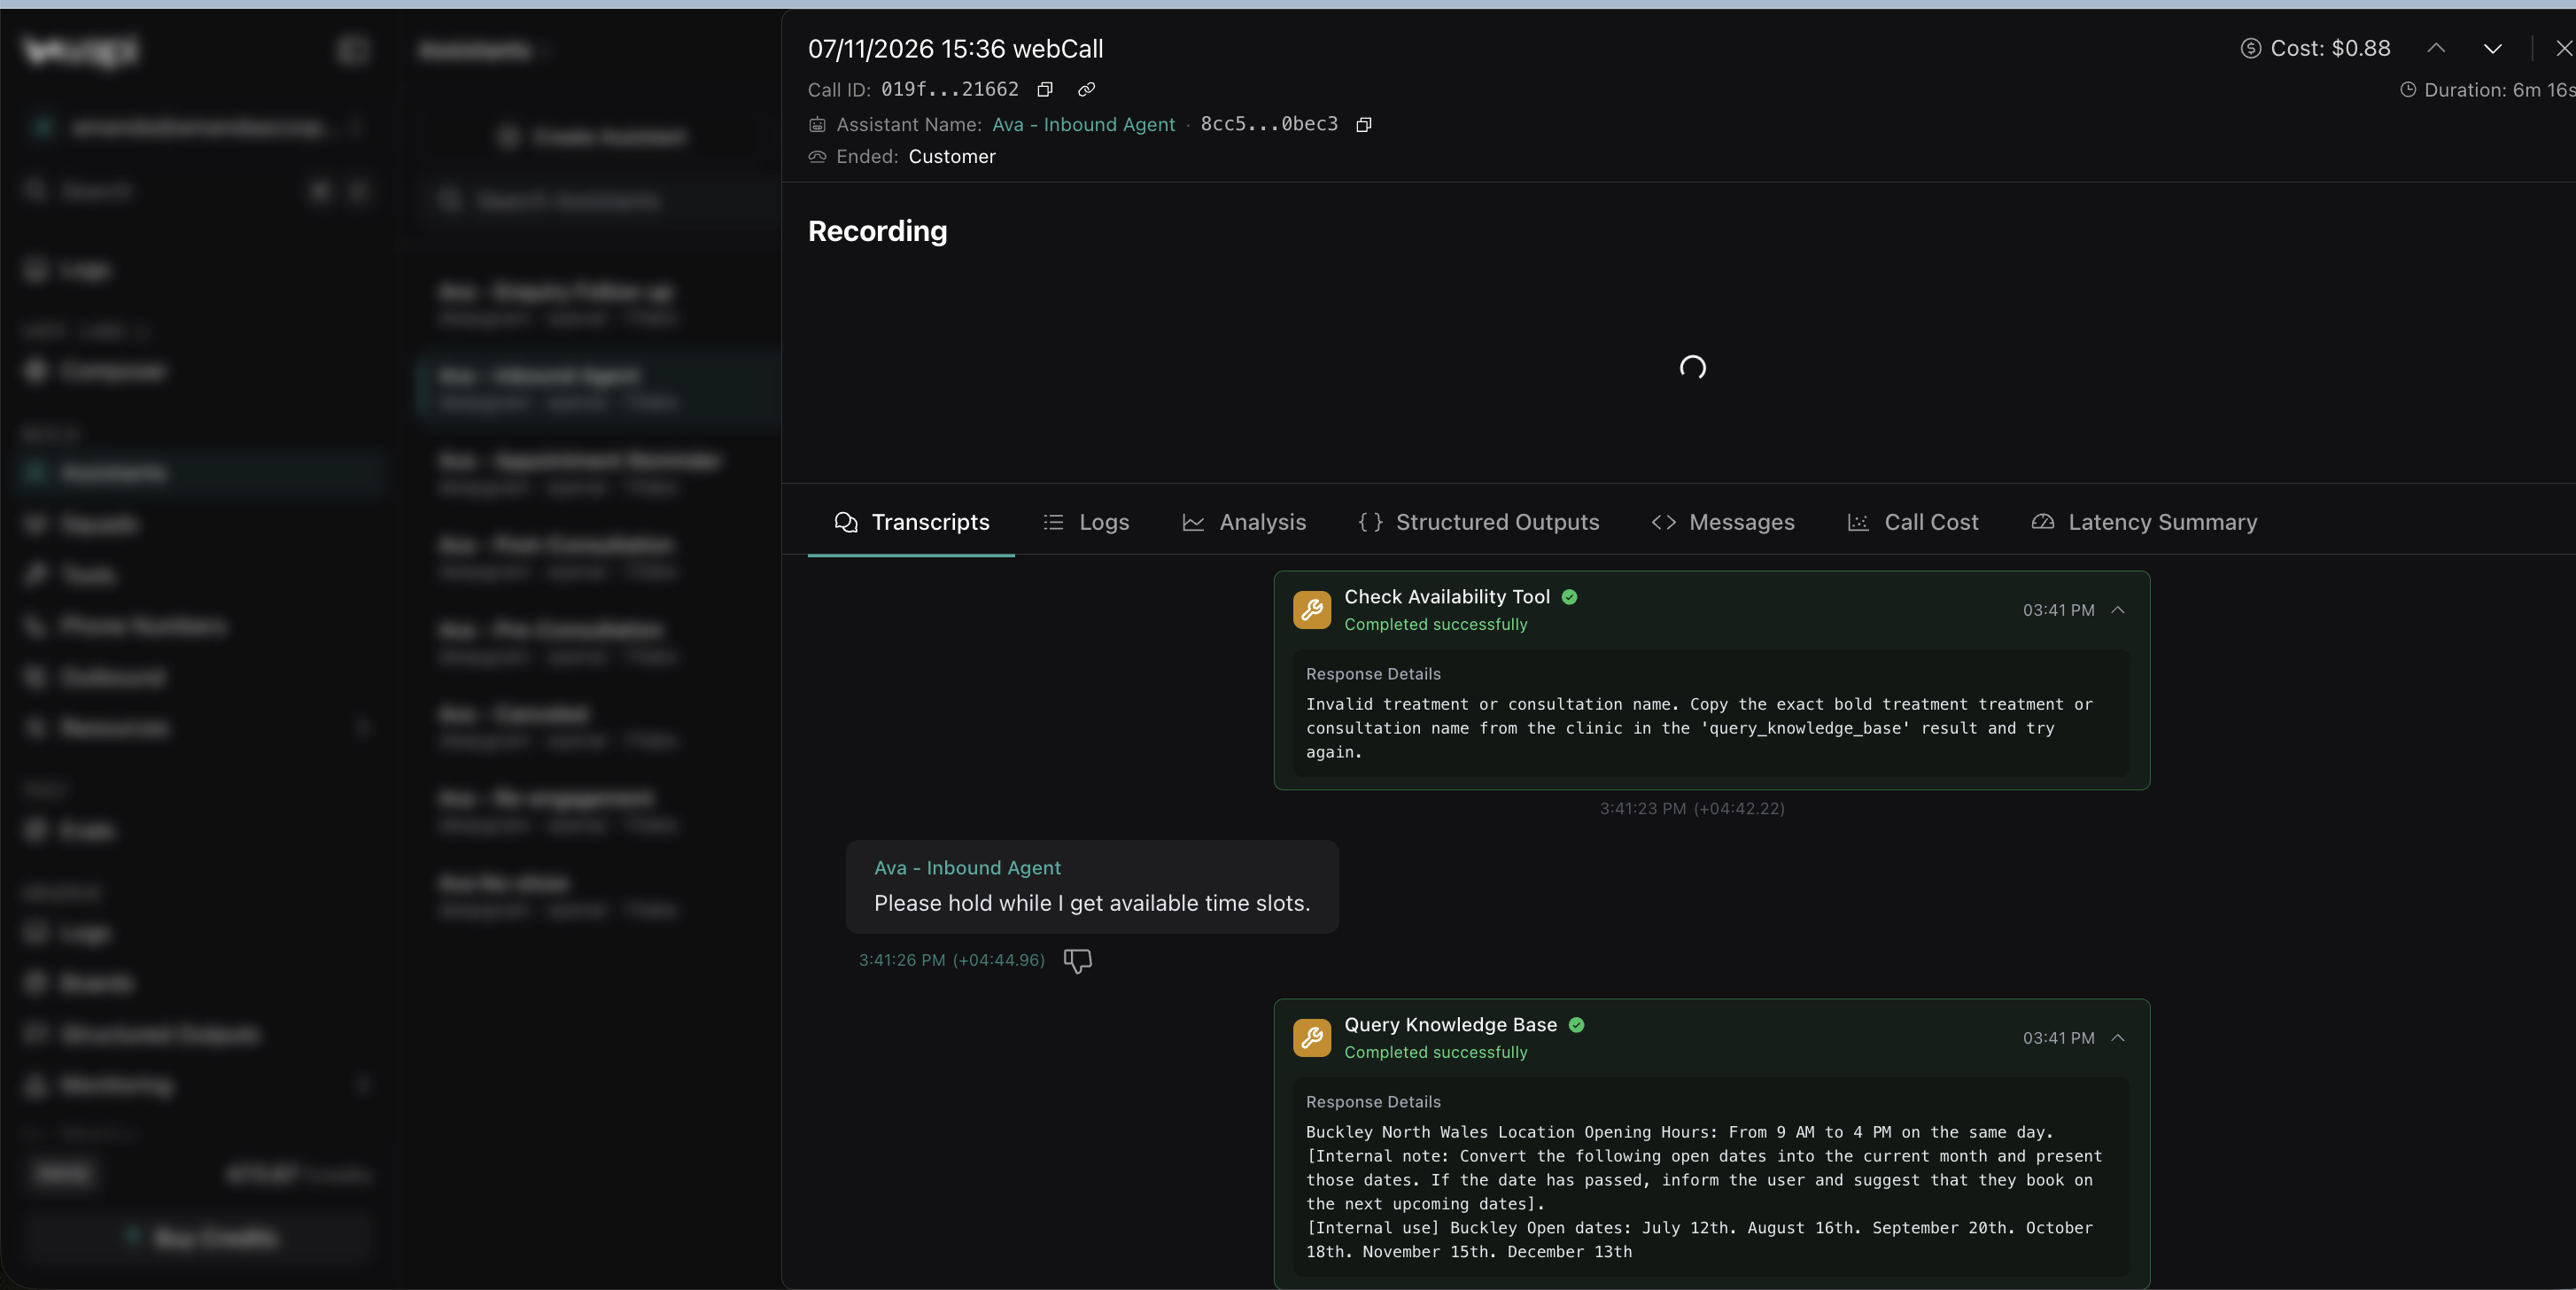Click the Check Availability Tool title
Screen dimensions: 2576x1290
(x=1446, y=597)
